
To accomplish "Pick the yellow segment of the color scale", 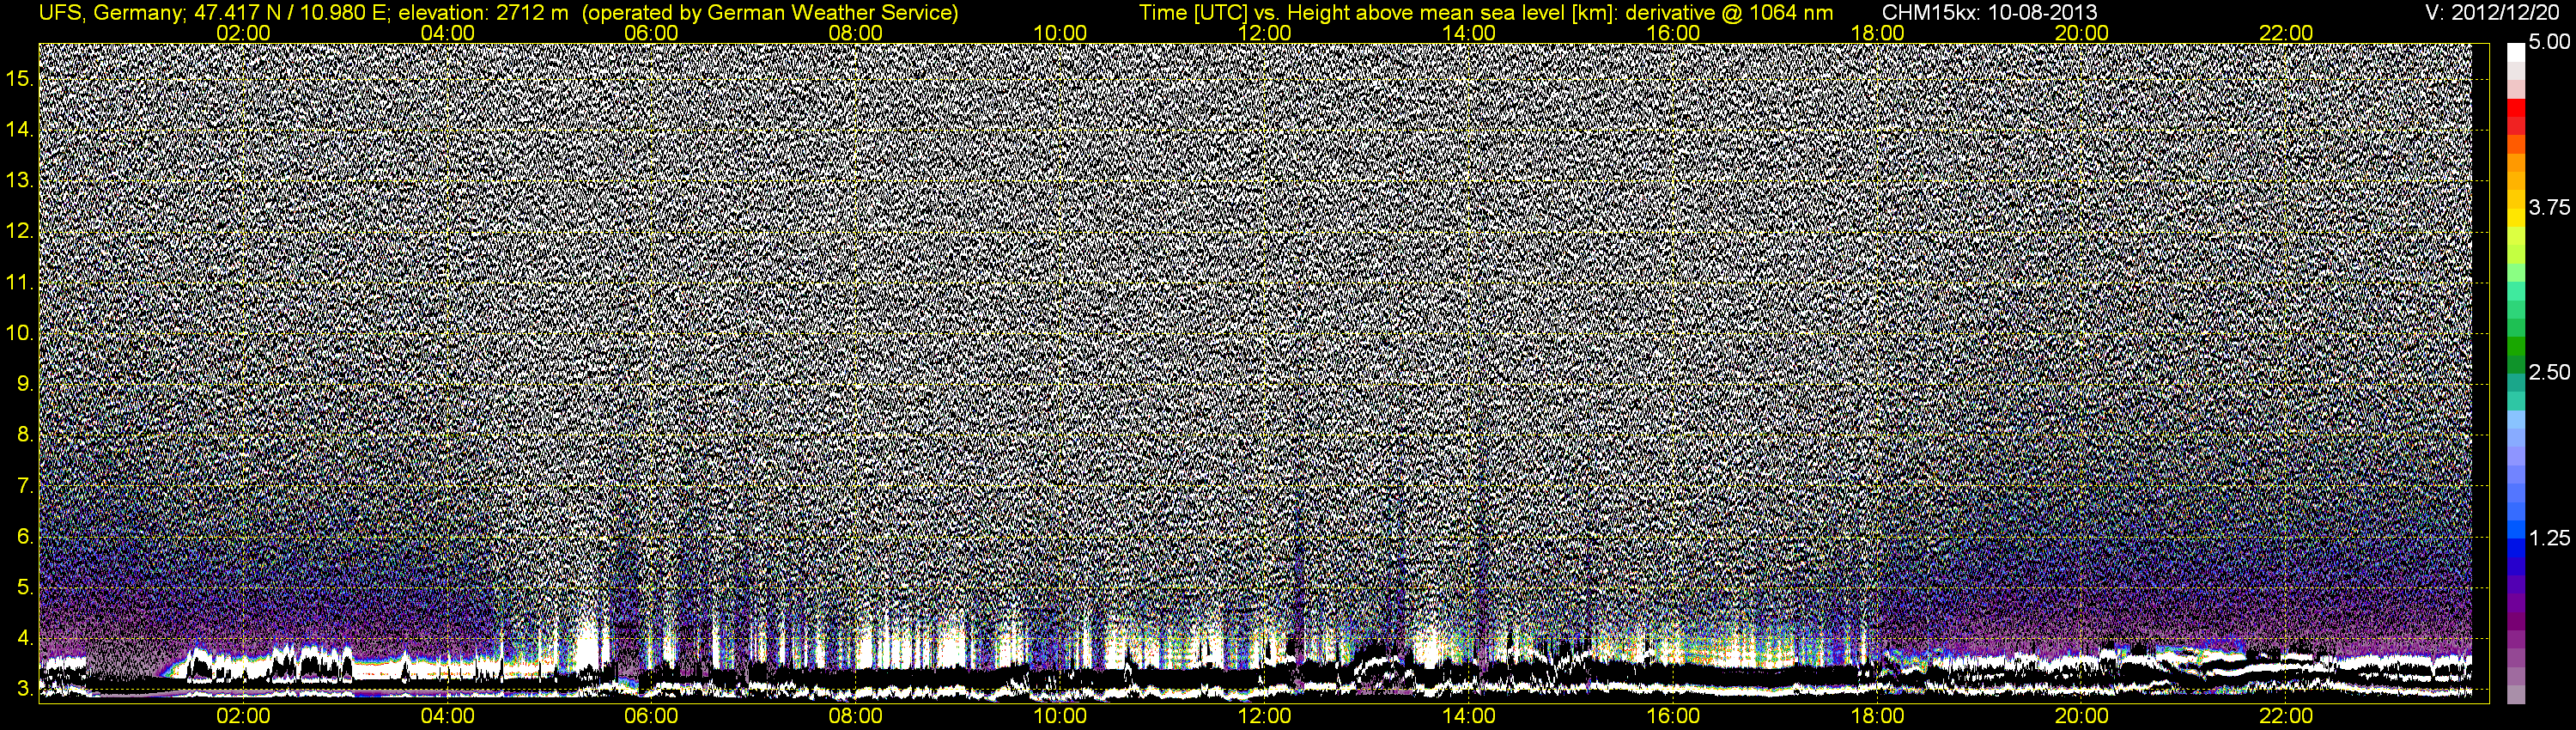I will click(2516, 218).
